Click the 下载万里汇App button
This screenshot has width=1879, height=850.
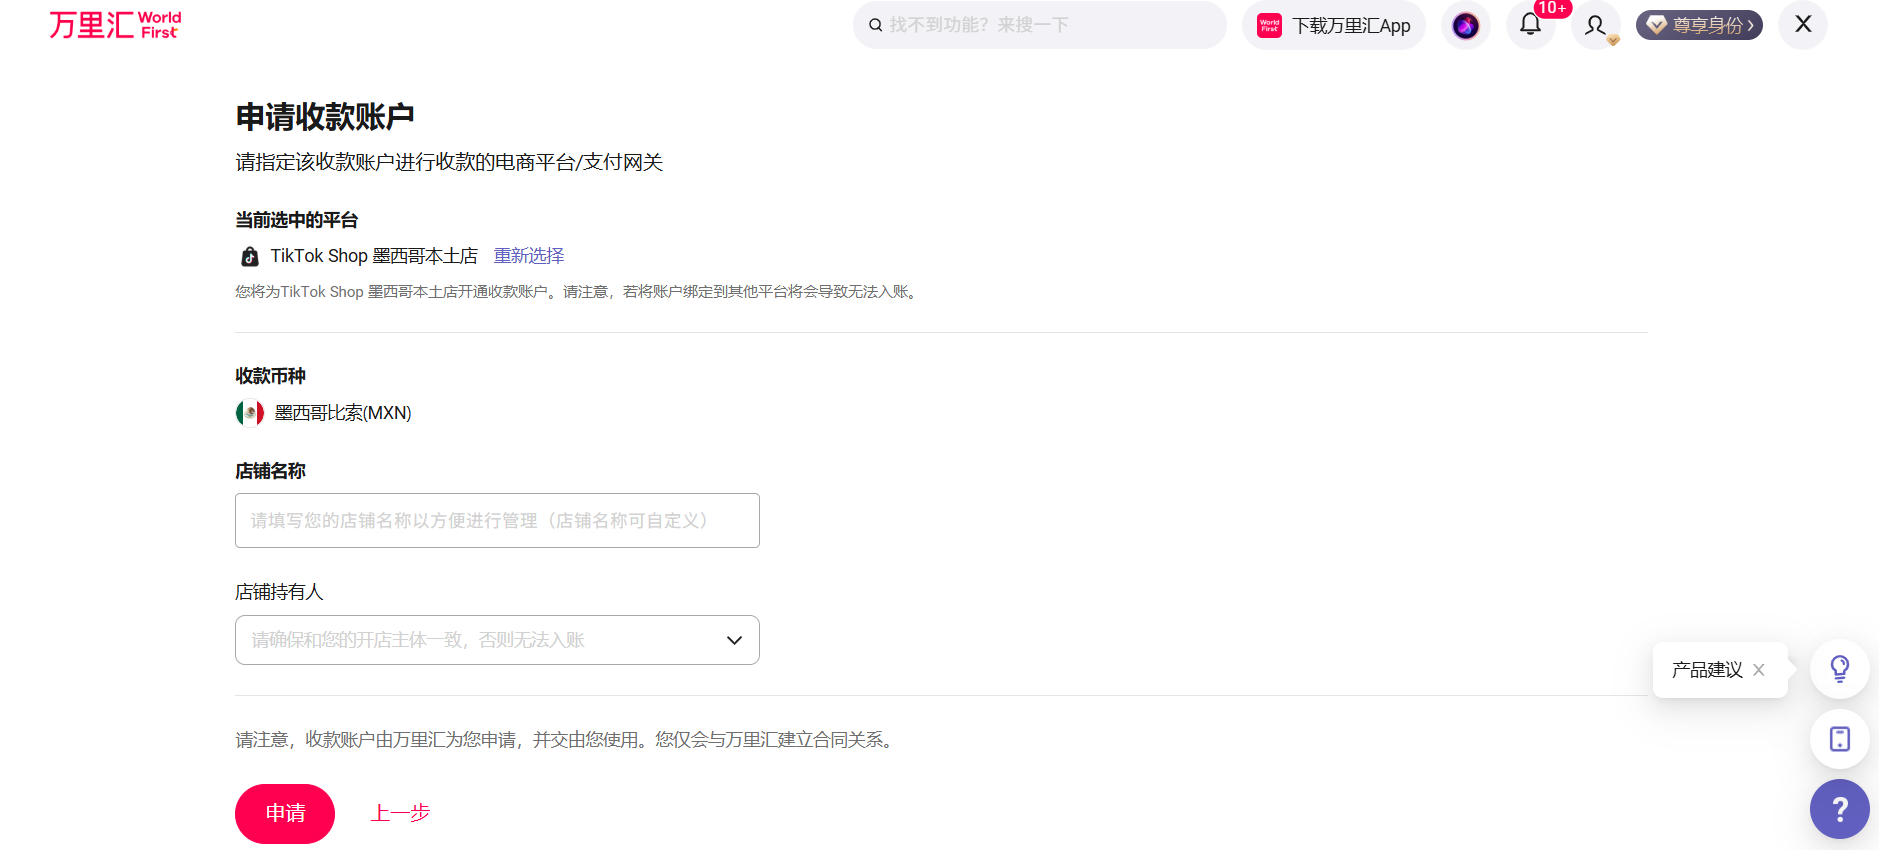pyautogui.click(x=1334, y=25)
